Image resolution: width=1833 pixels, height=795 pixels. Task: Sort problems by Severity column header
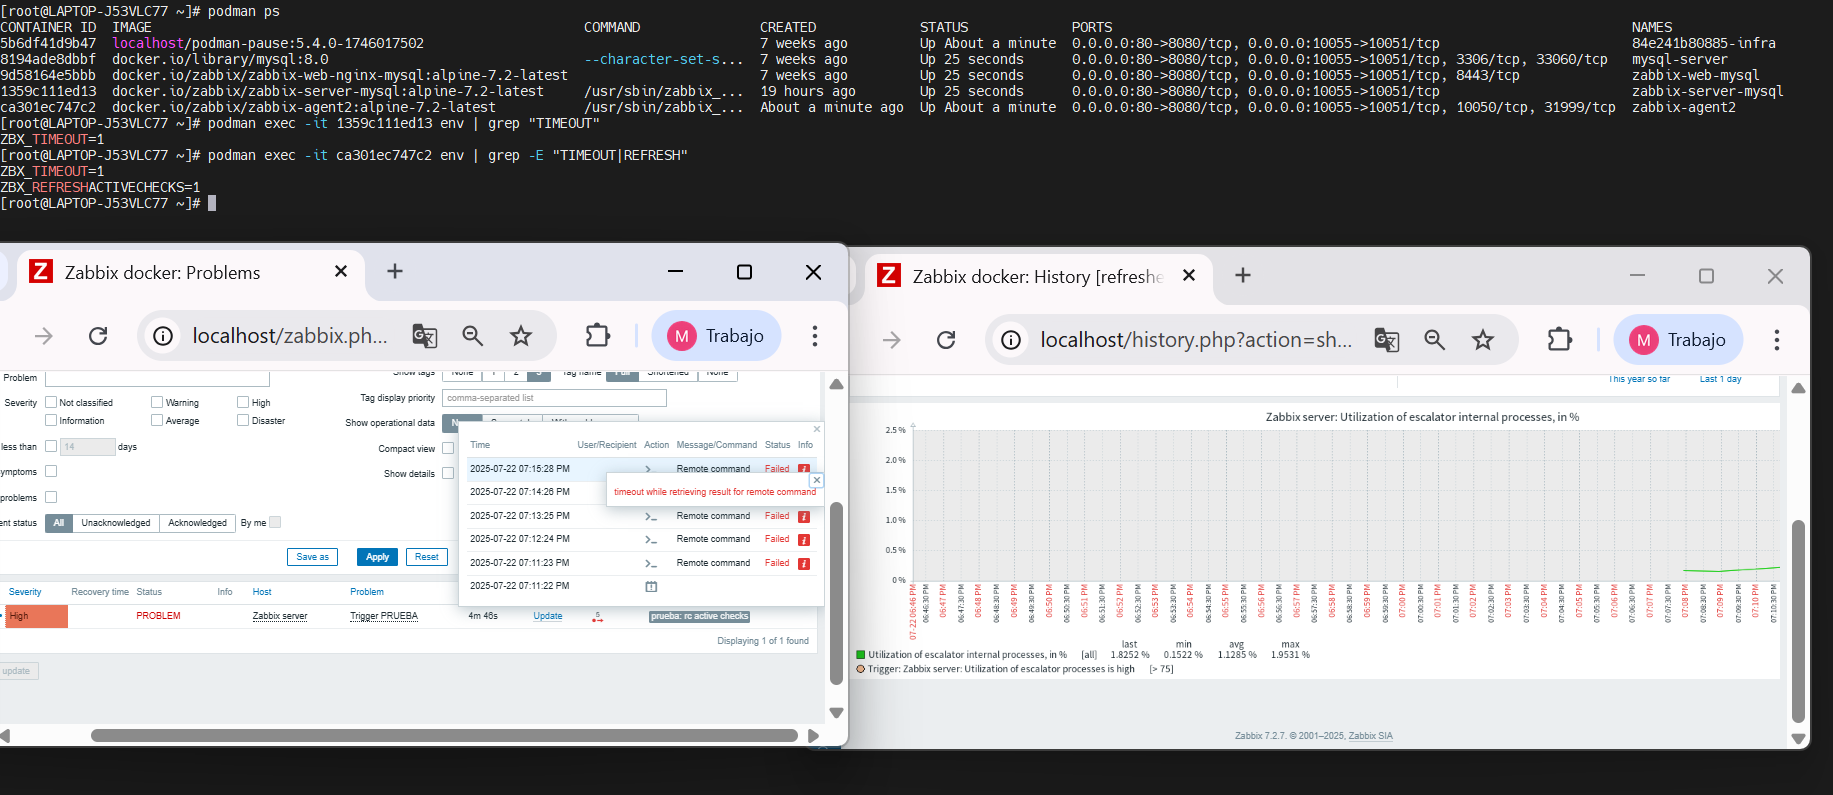coord(25,592)
